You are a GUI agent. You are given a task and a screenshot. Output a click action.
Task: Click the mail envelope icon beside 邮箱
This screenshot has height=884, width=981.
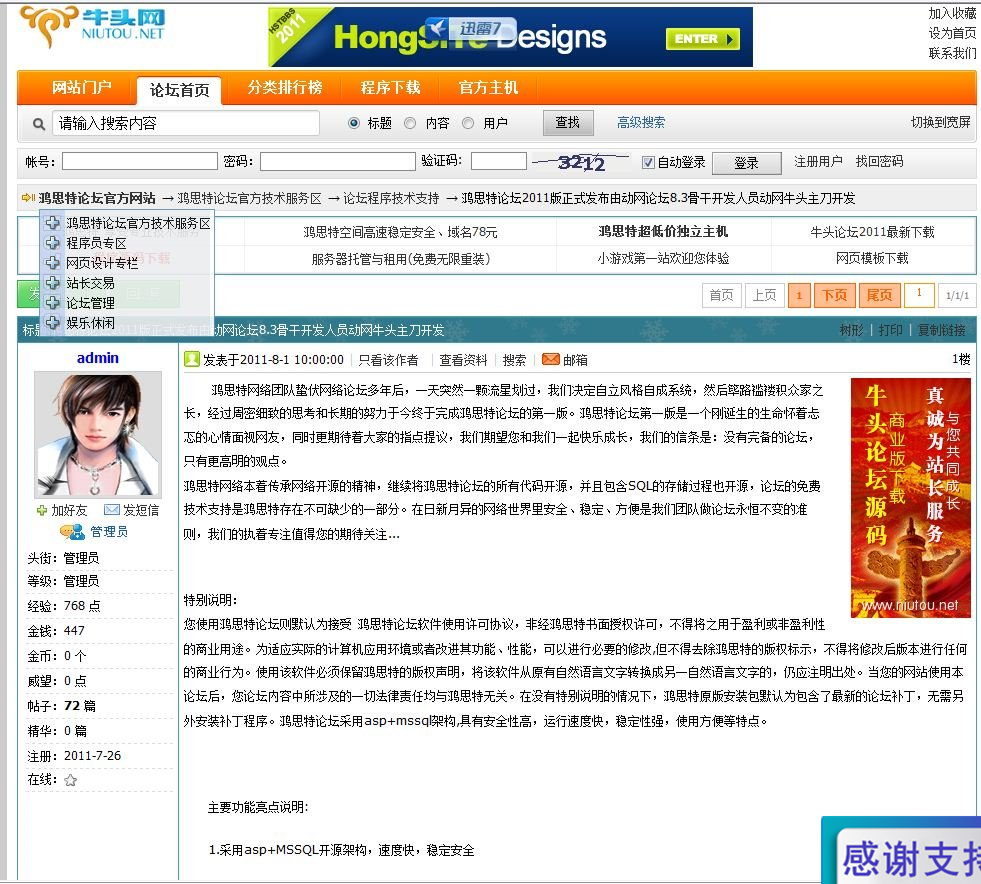[551, 359]
